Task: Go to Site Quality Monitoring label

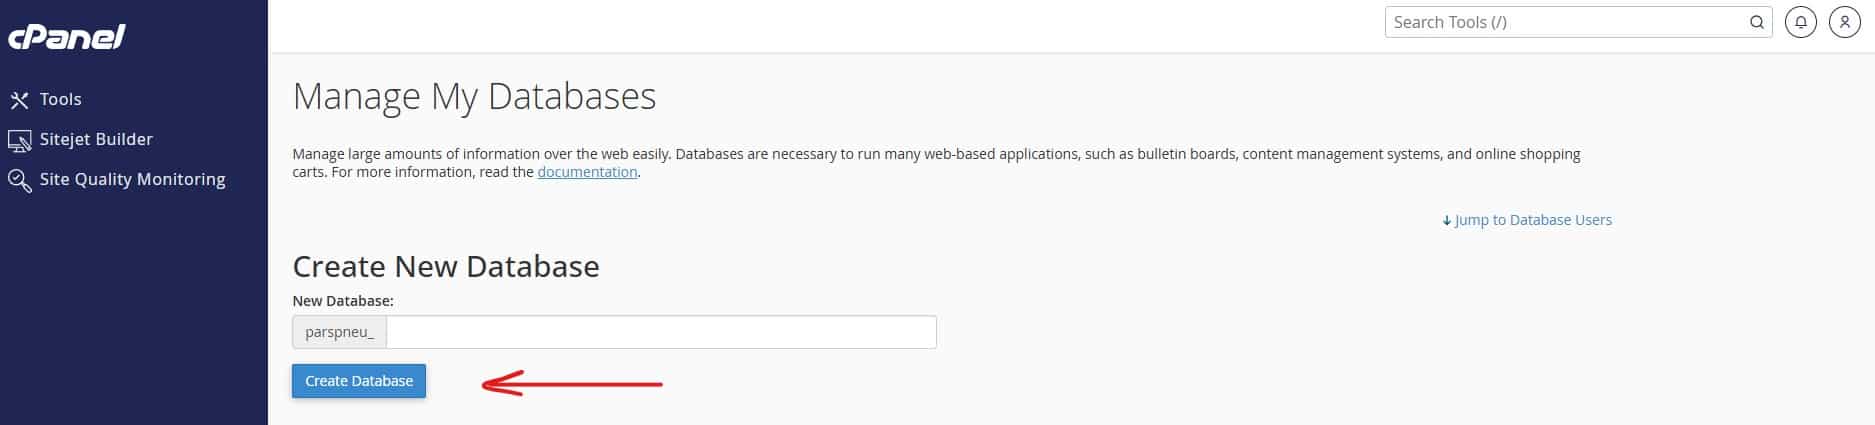Action: [x=132, y=179]
